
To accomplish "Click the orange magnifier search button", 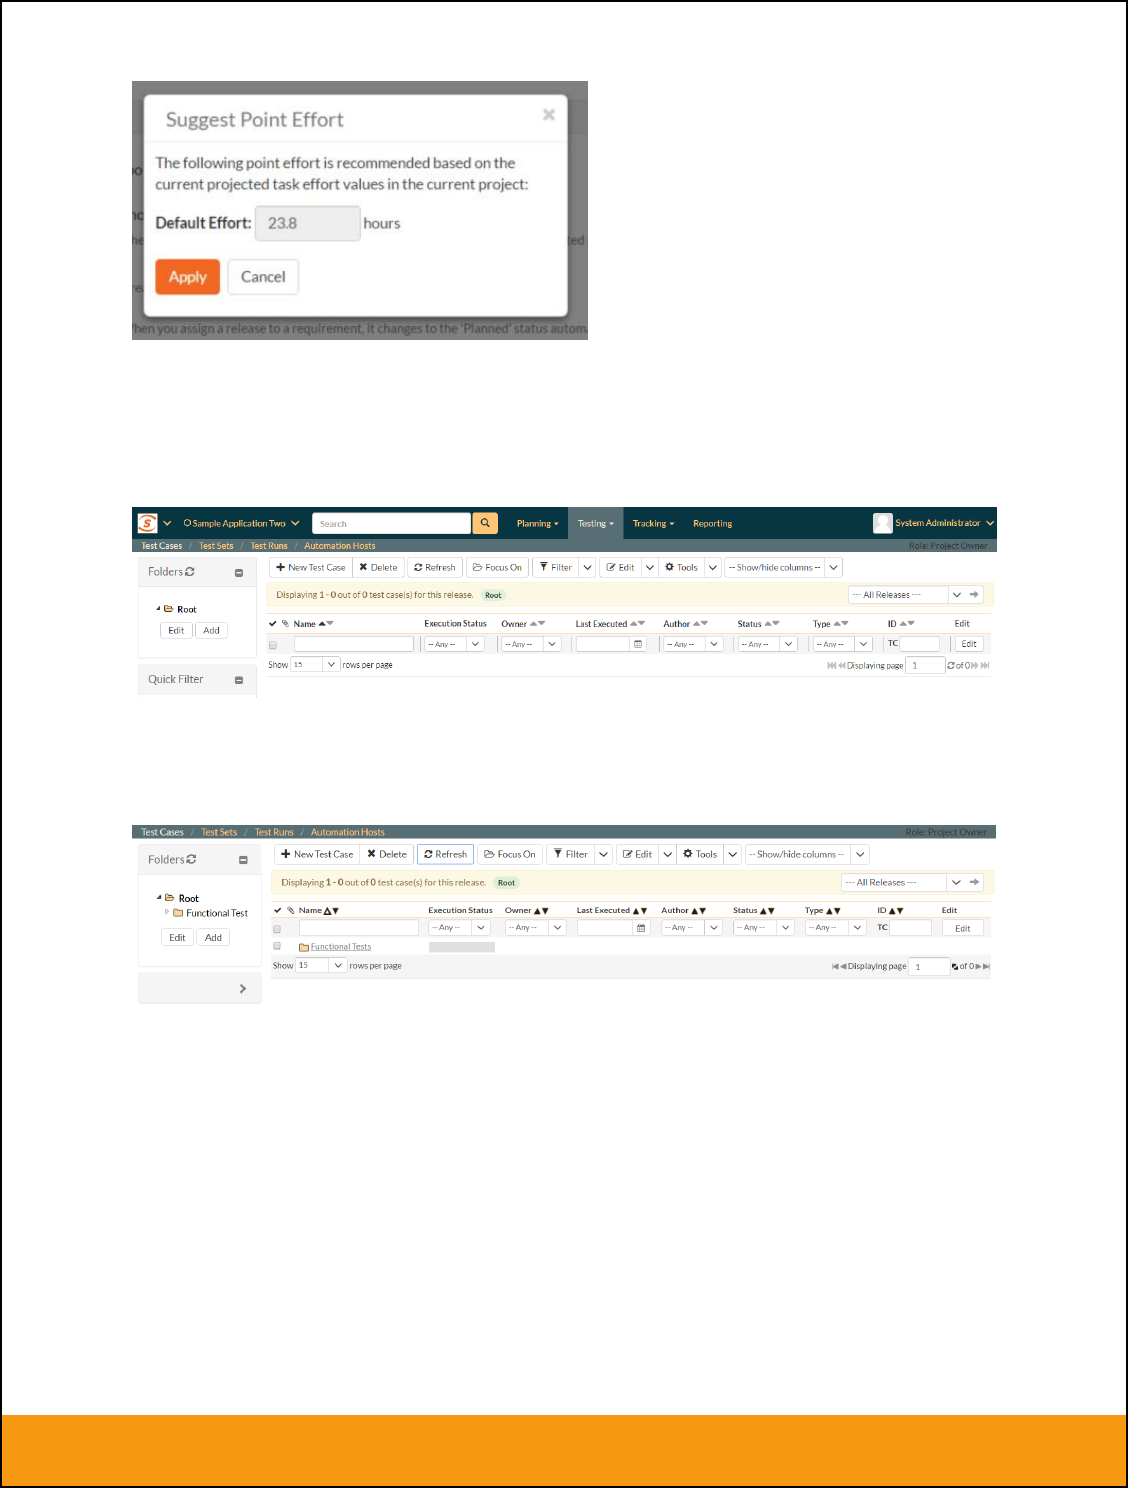I will [x=485, y=523].
